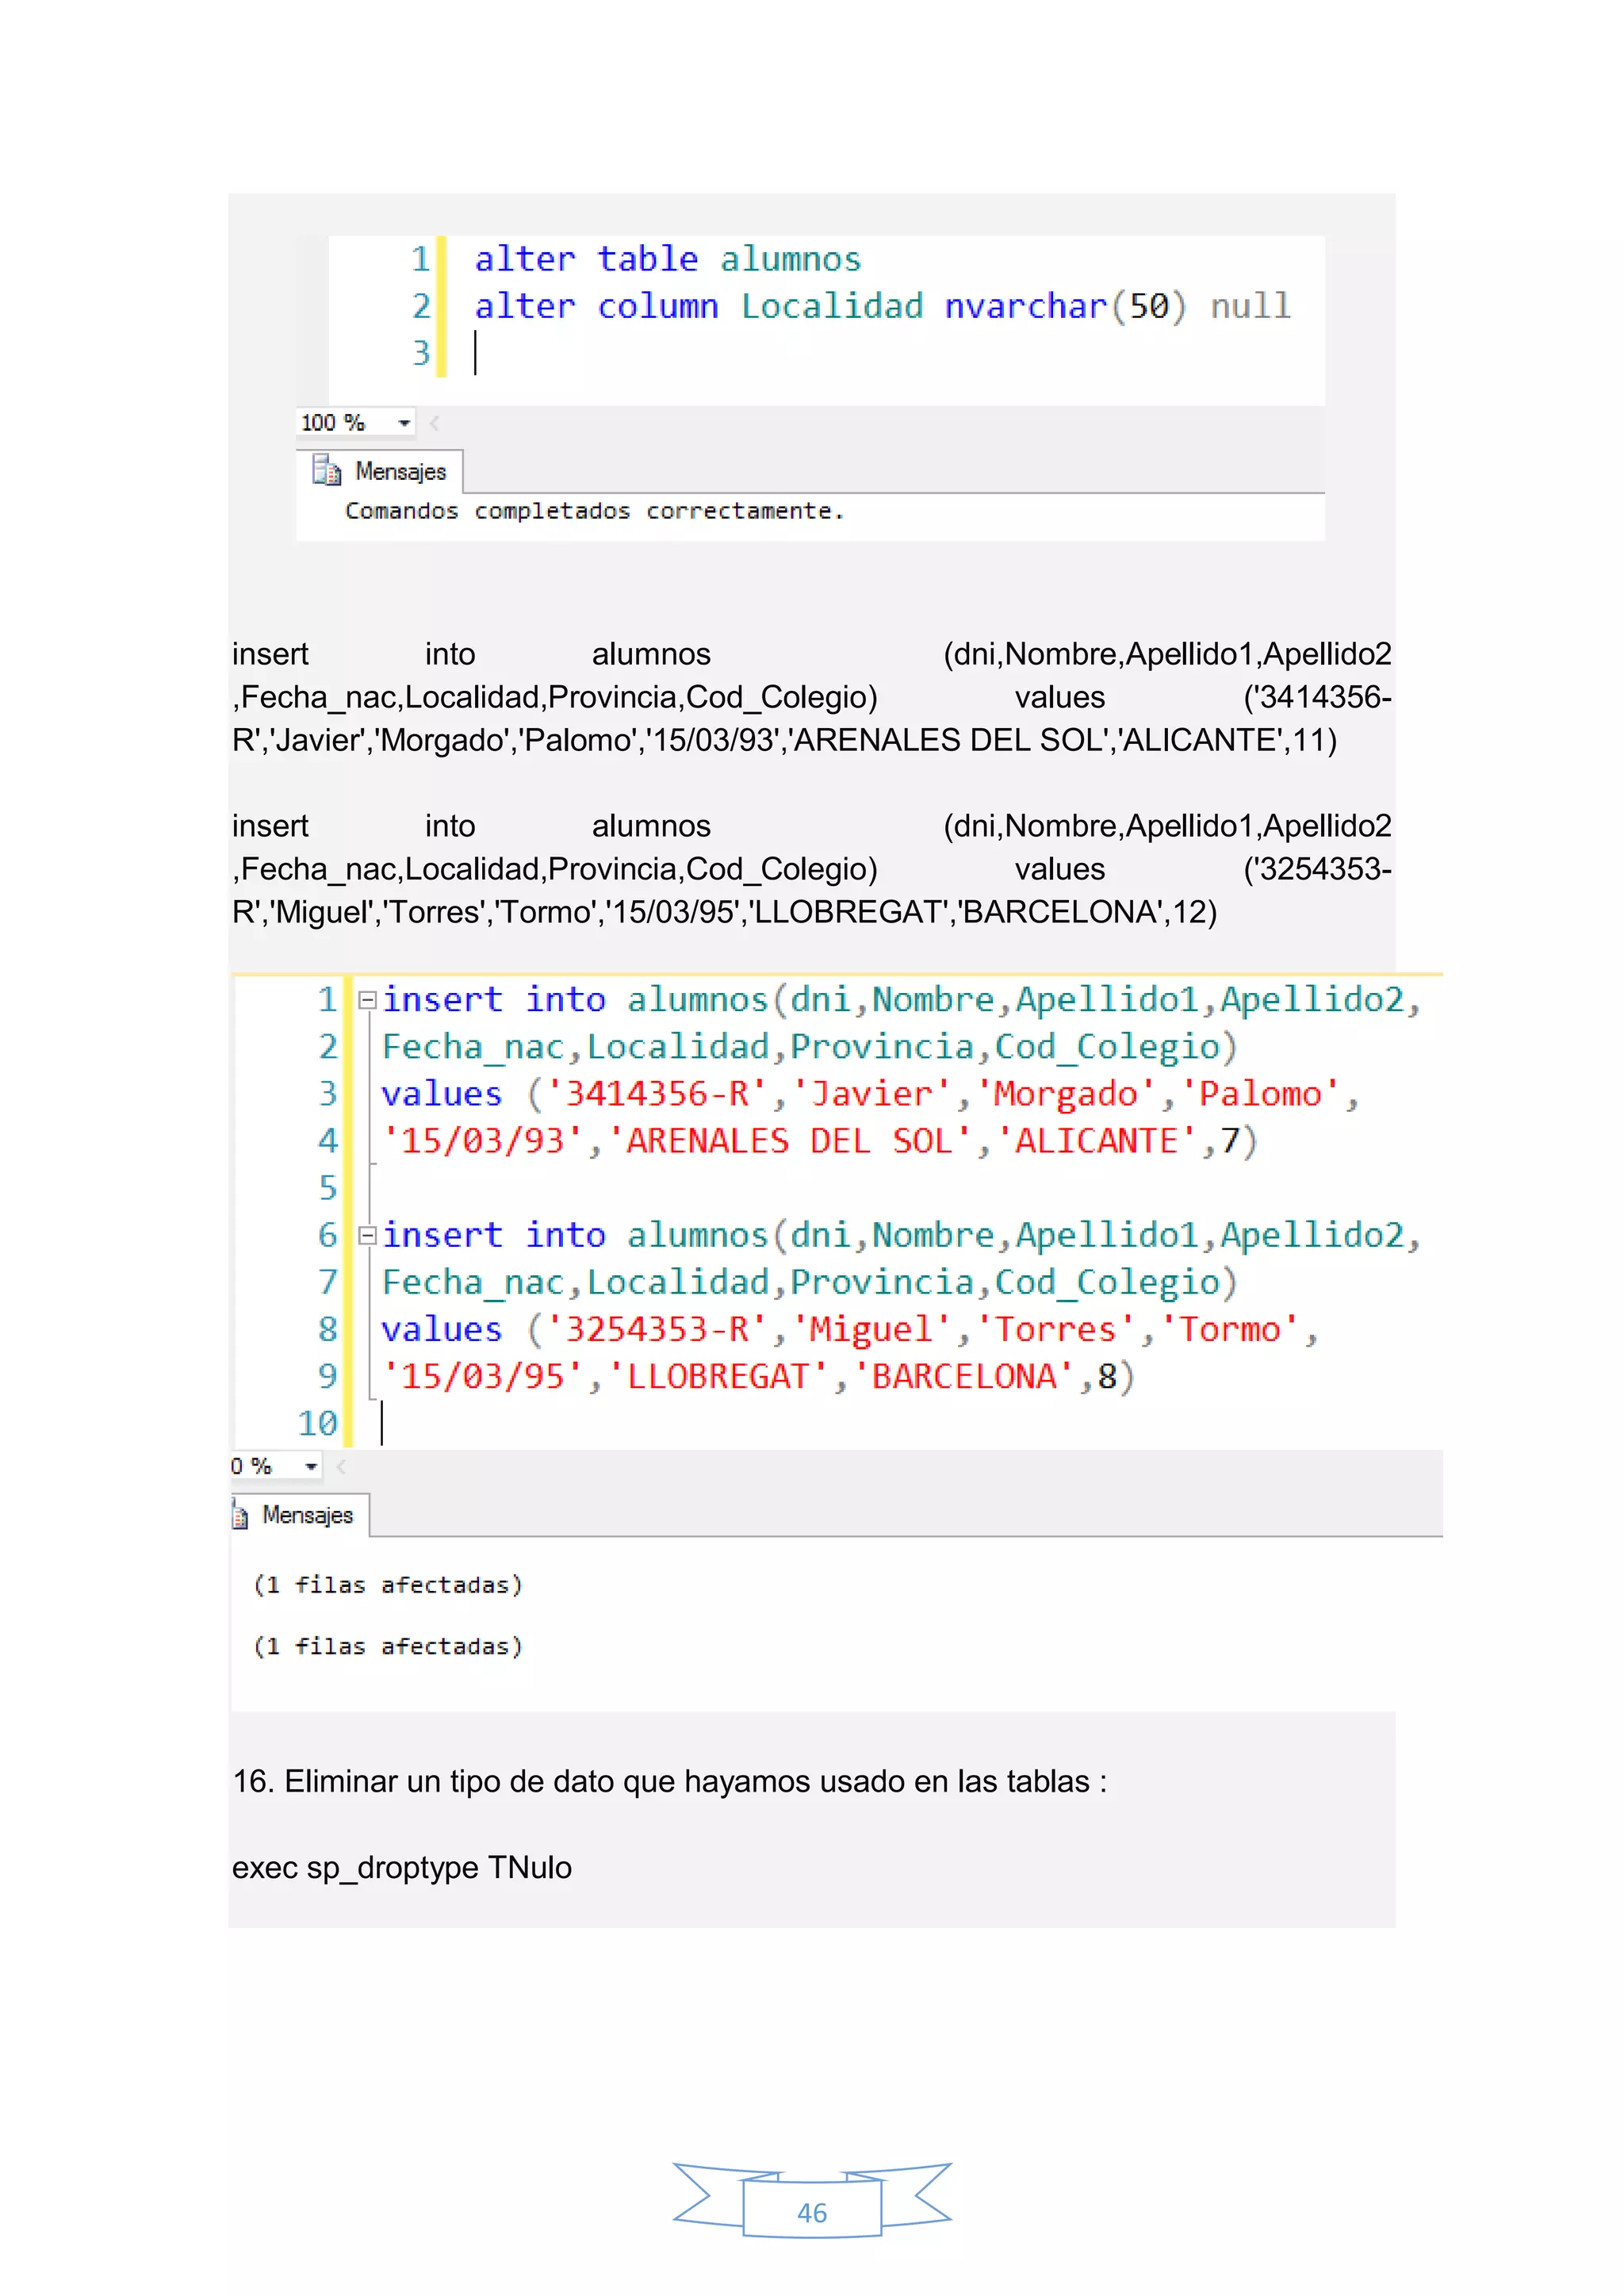The width and height of the screenshot is (1624, 2296).
Task: Click the first '(1 filas afectadas)' message
Action: pyautogui.click(x=388, y=1585)
